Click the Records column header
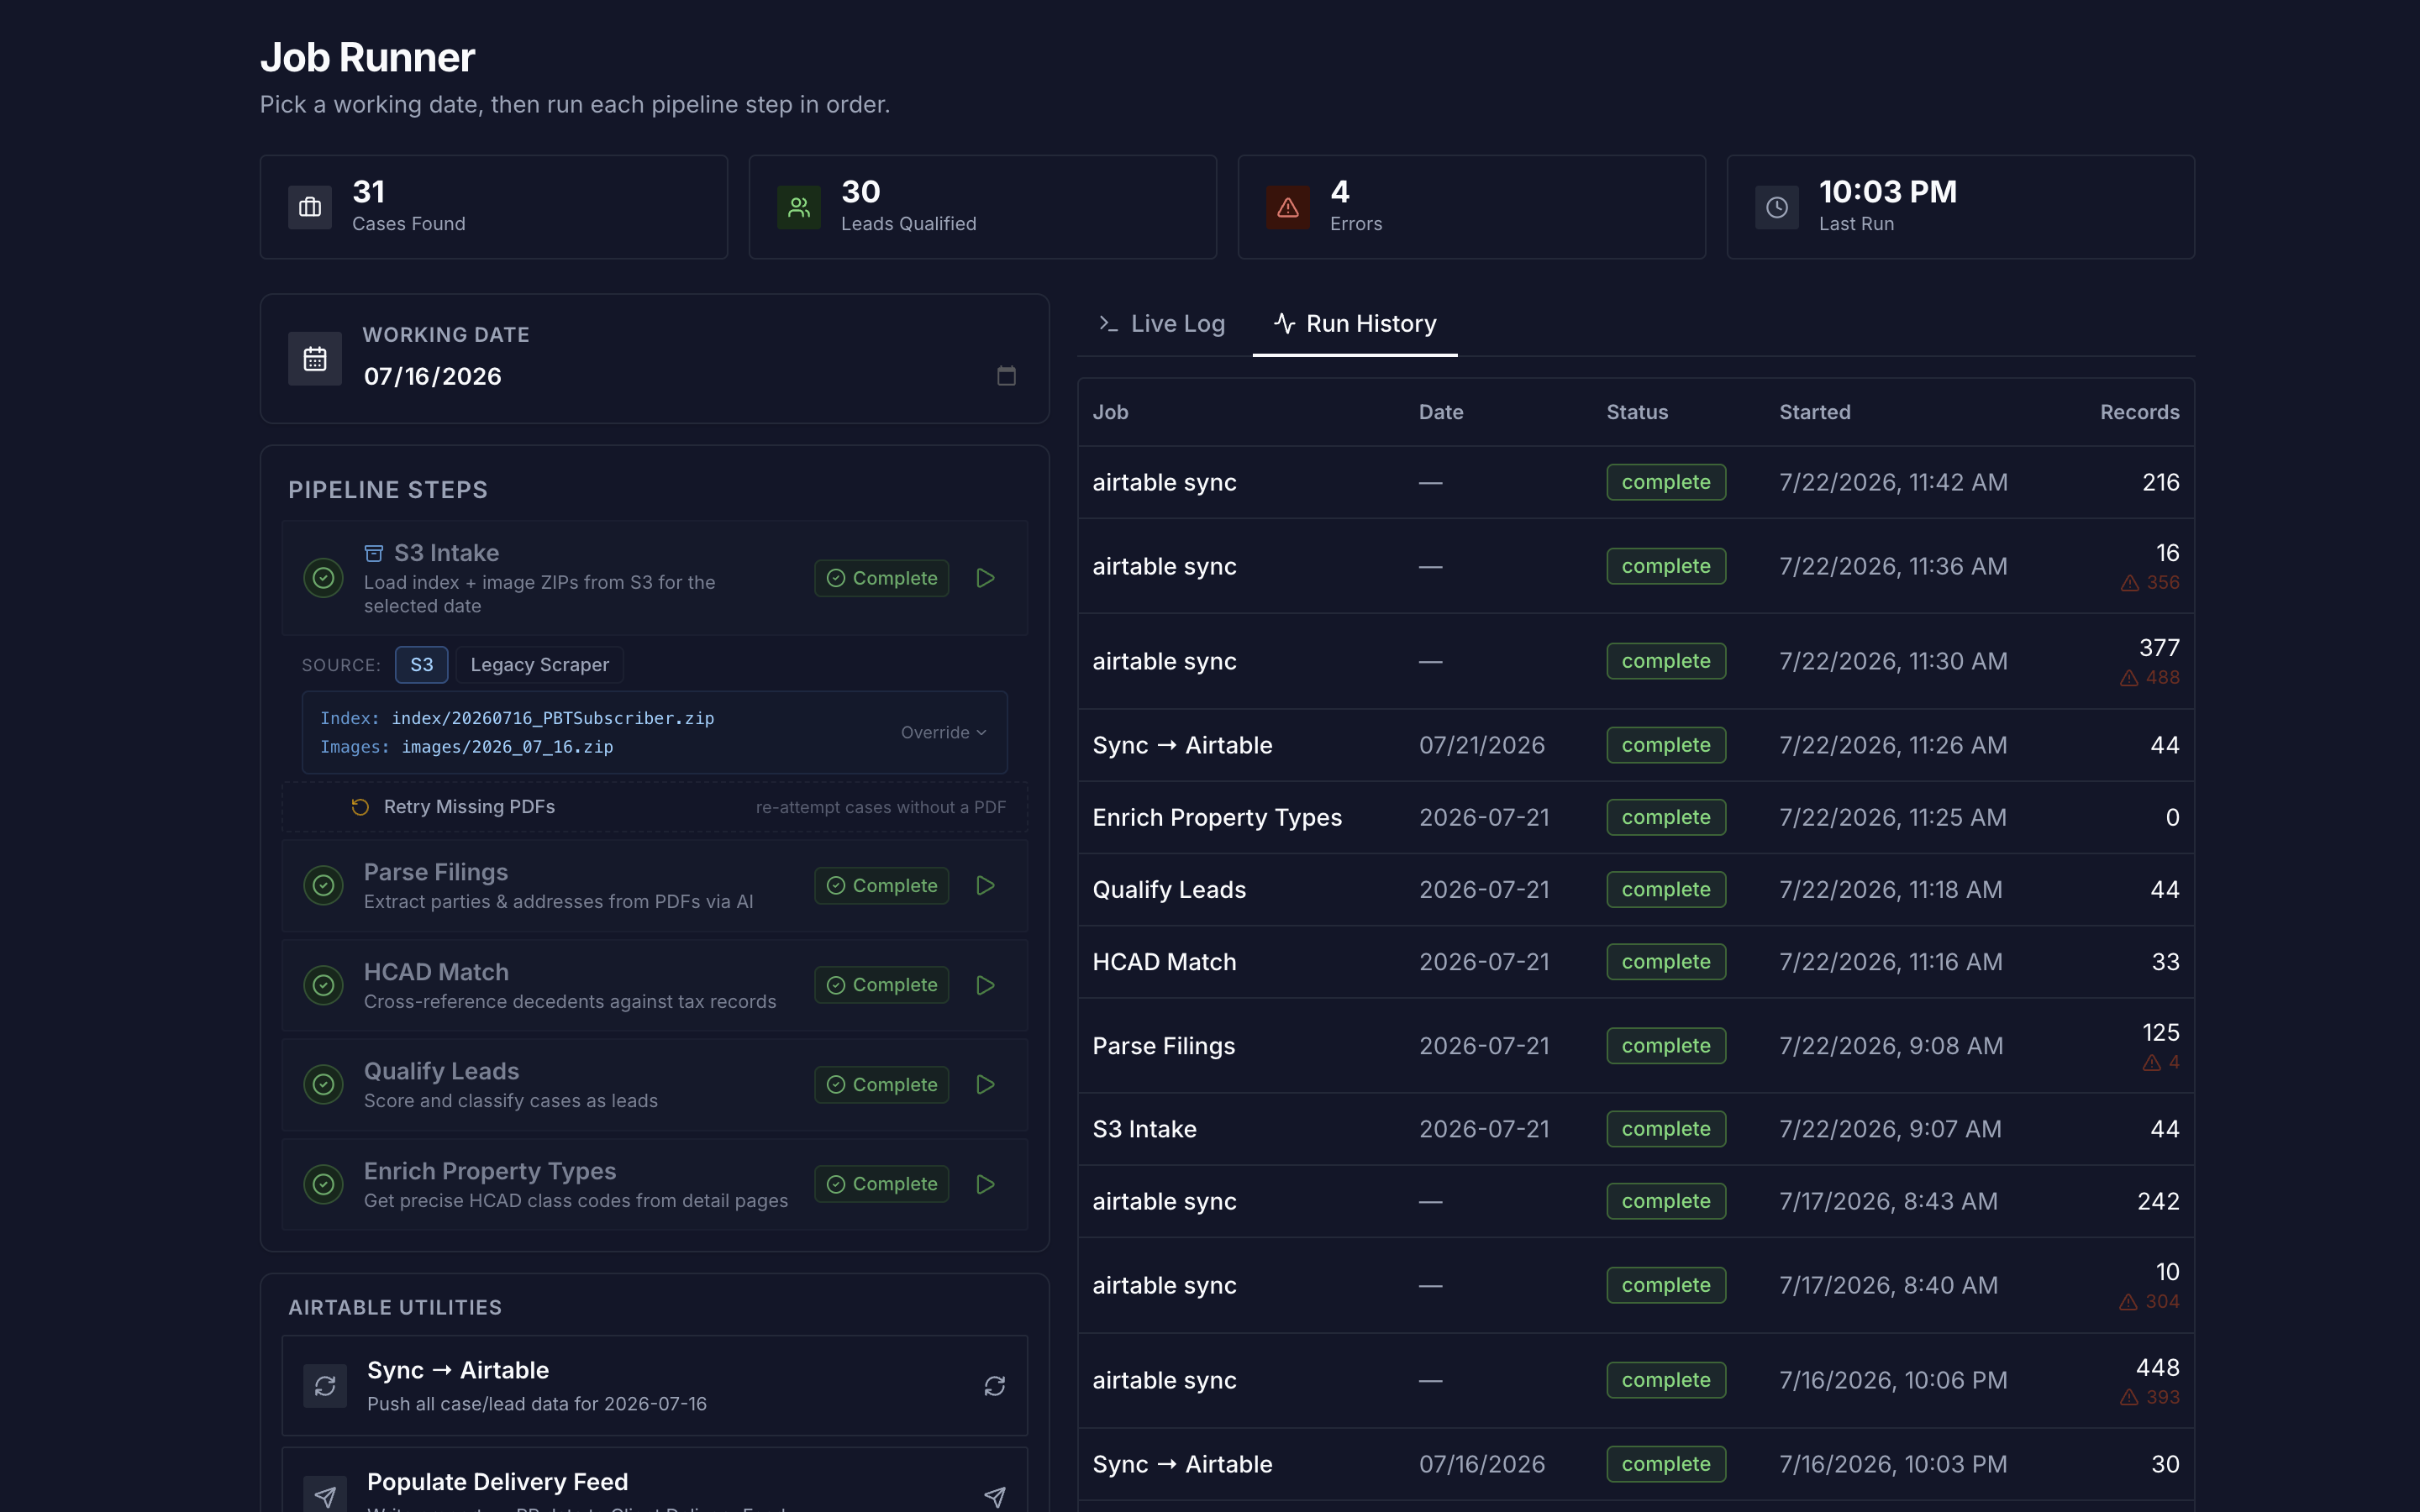 (x=2139, y=412)
